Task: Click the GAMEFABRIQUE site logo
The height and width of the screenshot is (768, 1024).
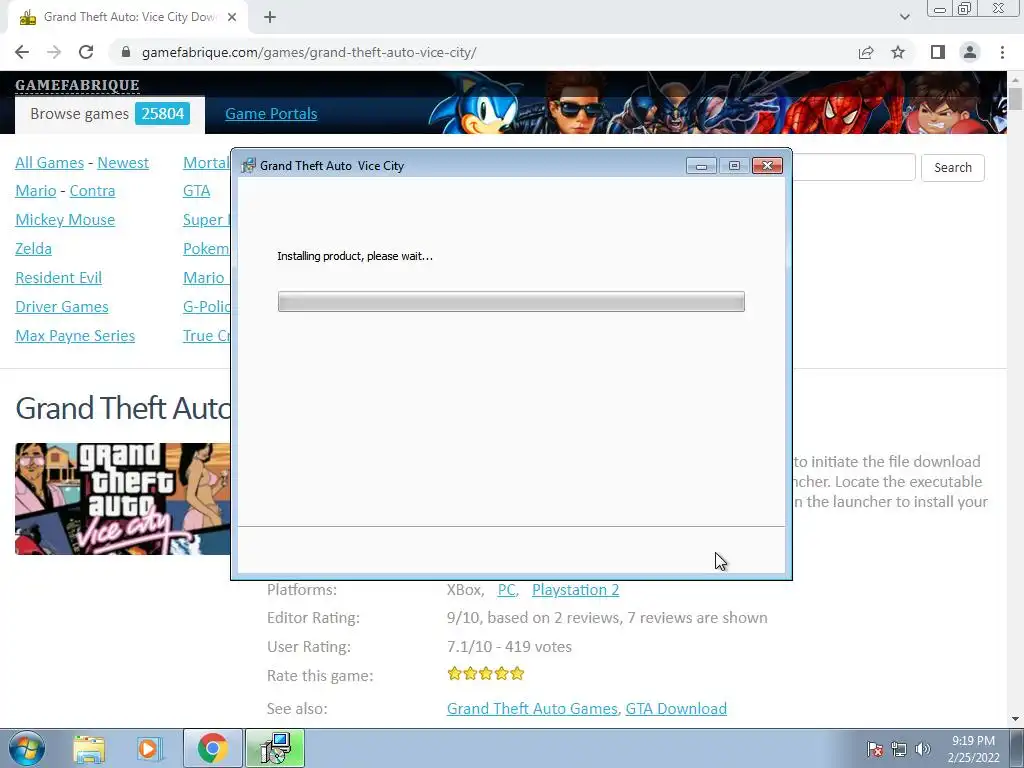Action: 77,85
